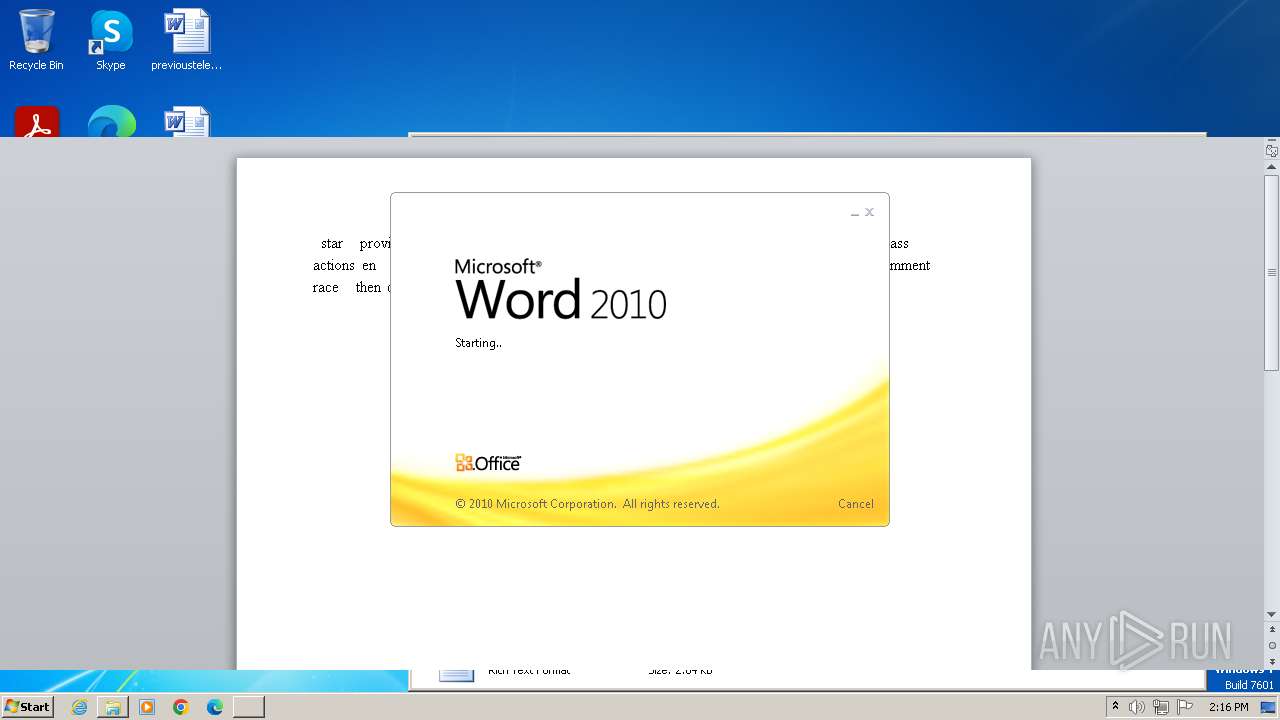Open the previoustele Word document on desktop
The width and height of the screenshot is (1280, 720).
(187, 41)
